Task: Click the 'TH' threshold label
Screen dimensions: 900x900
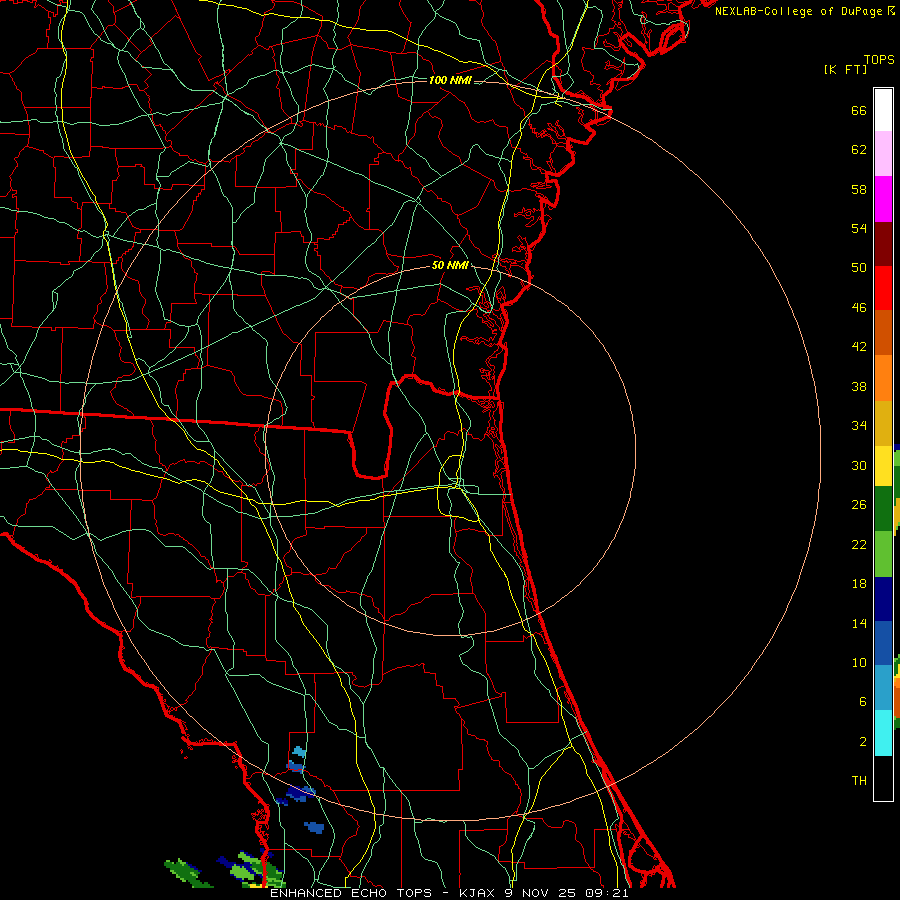Action: [x=859, y=780]
